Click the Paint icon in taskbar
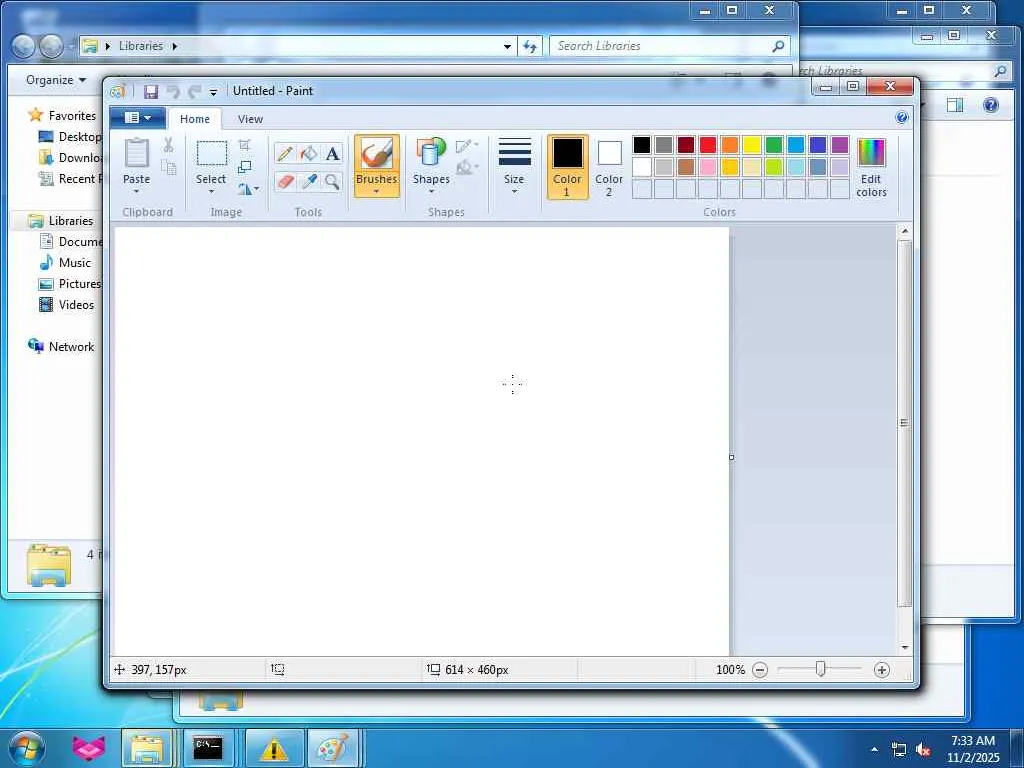The width and height of the screenshot is (1024, 768). tap(333, 748)
